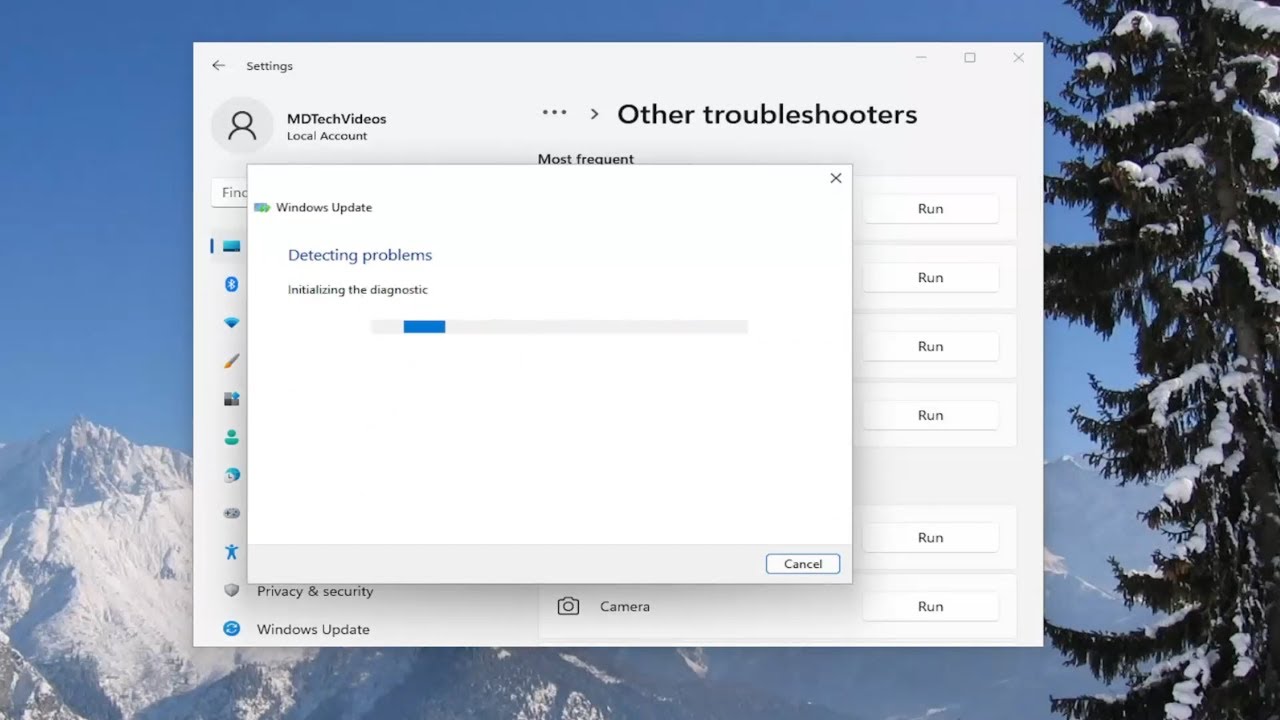This screenshot has height=720, width=1280.
Task: Open the Accounts person icon
Action: click(x=232, y=437)
